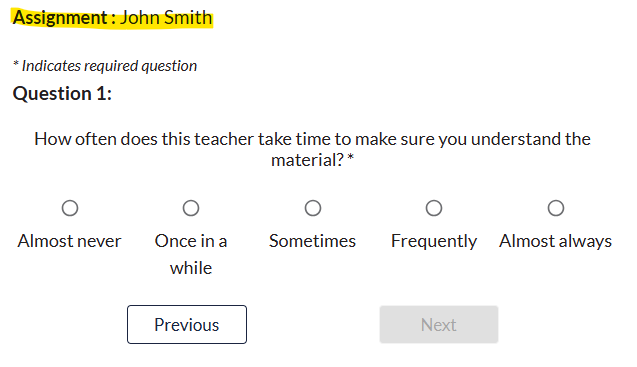Choose the radio button above Once in a while
This screenshot has width=637, height=367.
[191, 208]
